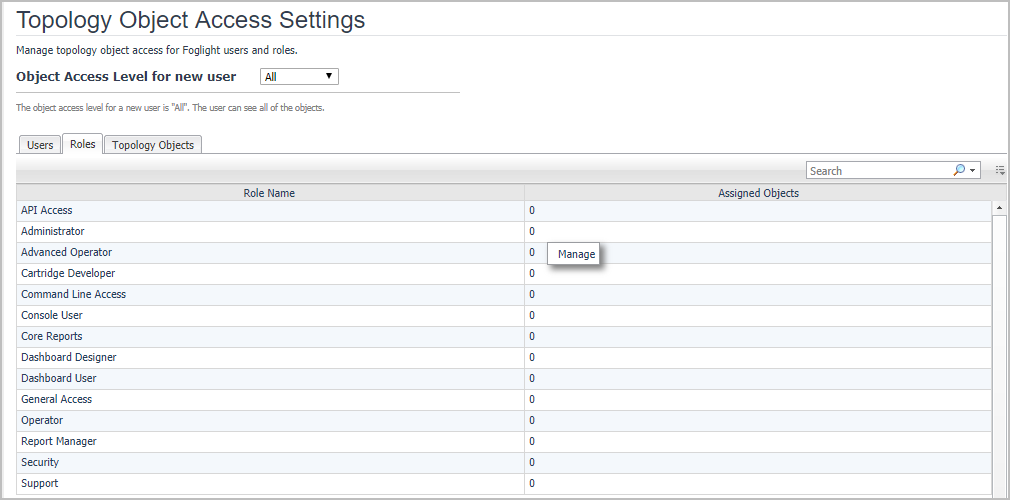
Task: Click assigned objects count for Operator
Action: pyautogui.click(x=532, y=421)
